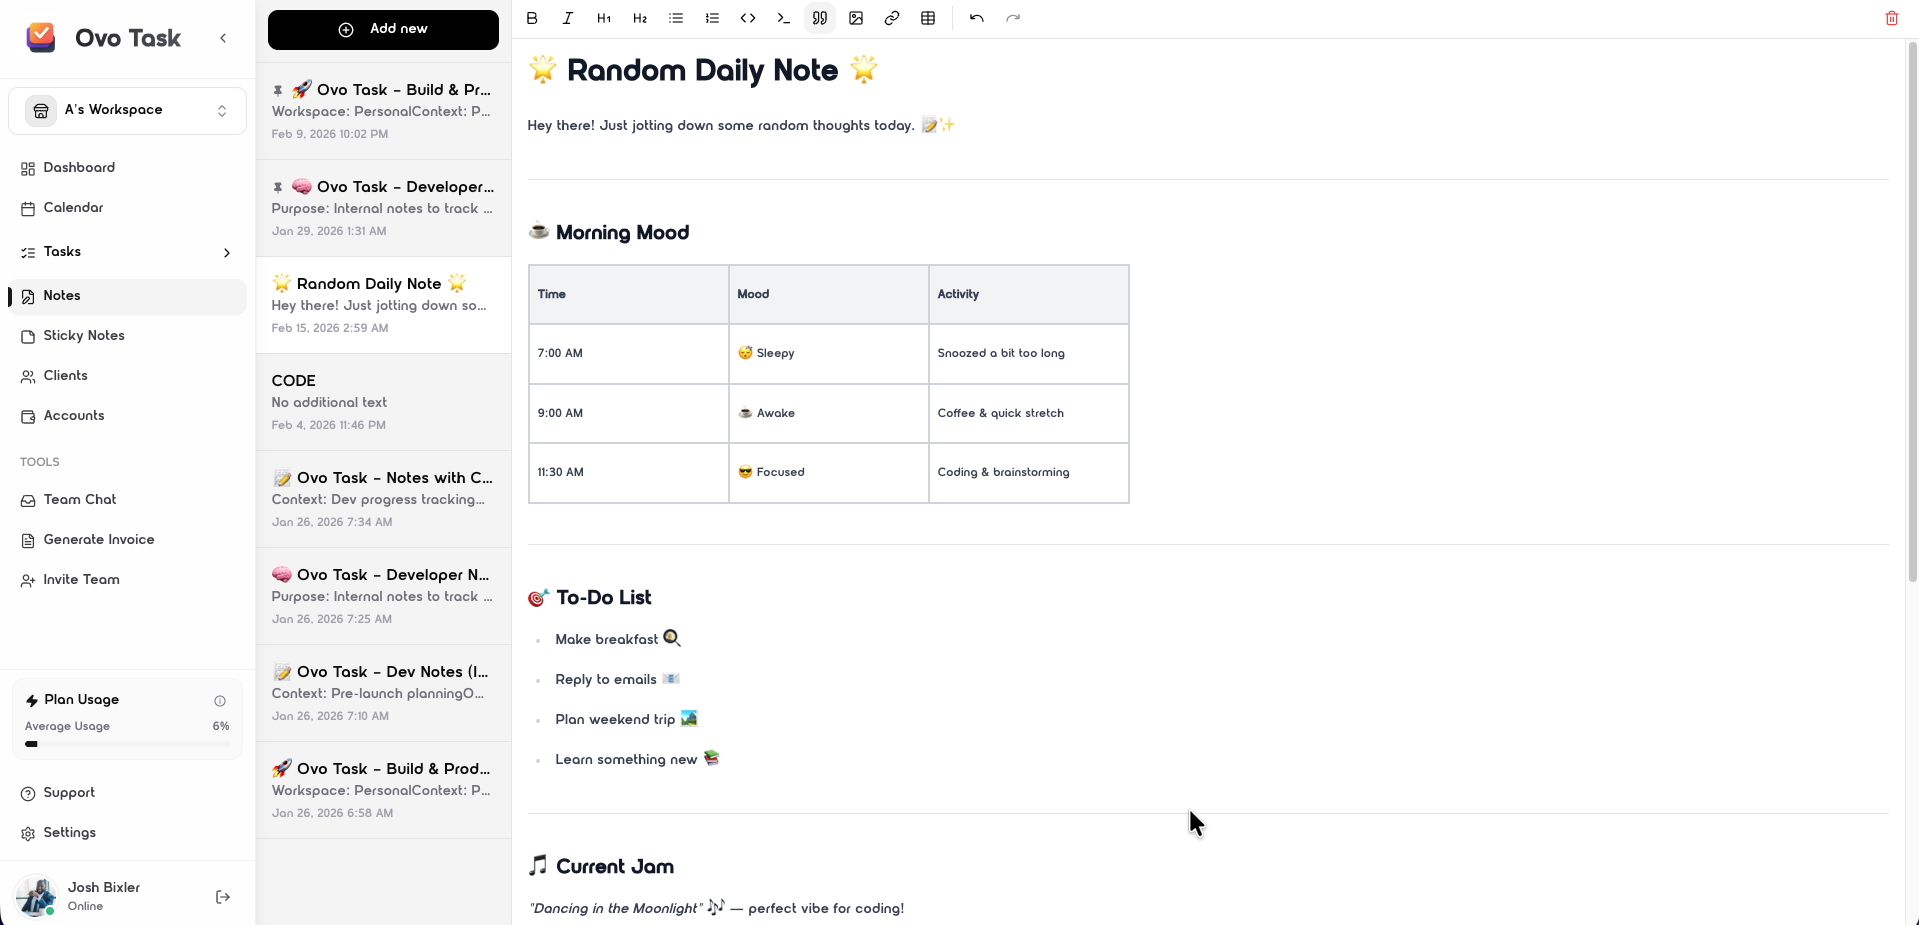Apply Heading 2 style

click(640, 18)
